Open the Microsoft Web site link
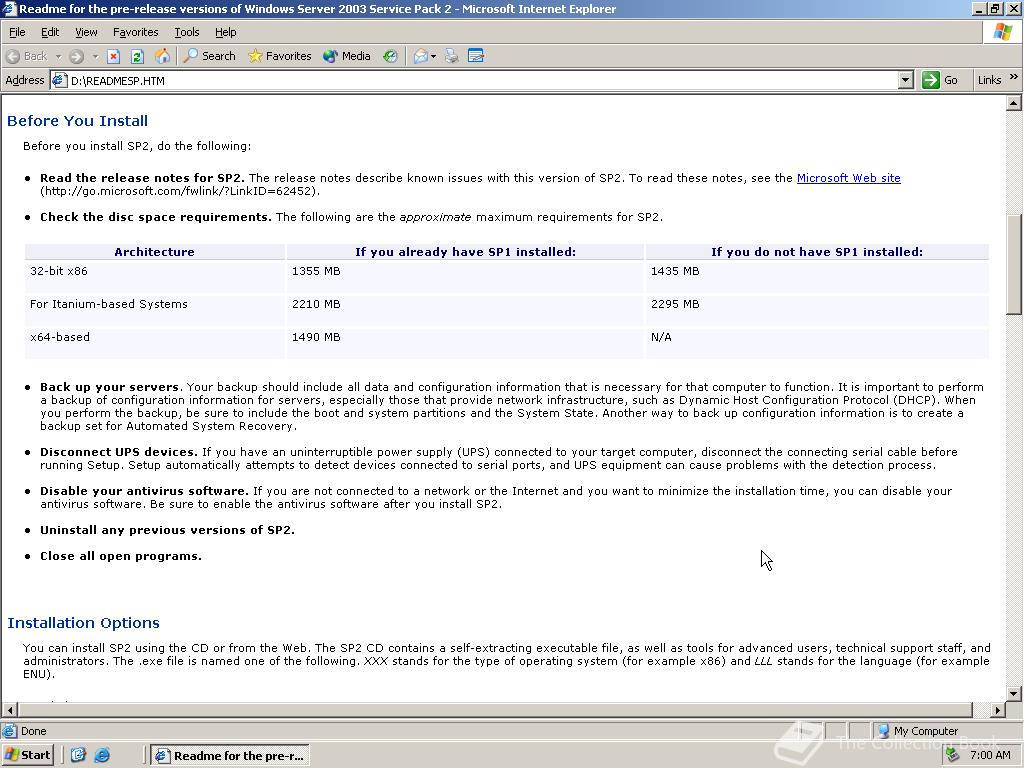Viewport: 1024px width, 768px height. (x=848, y=178)
